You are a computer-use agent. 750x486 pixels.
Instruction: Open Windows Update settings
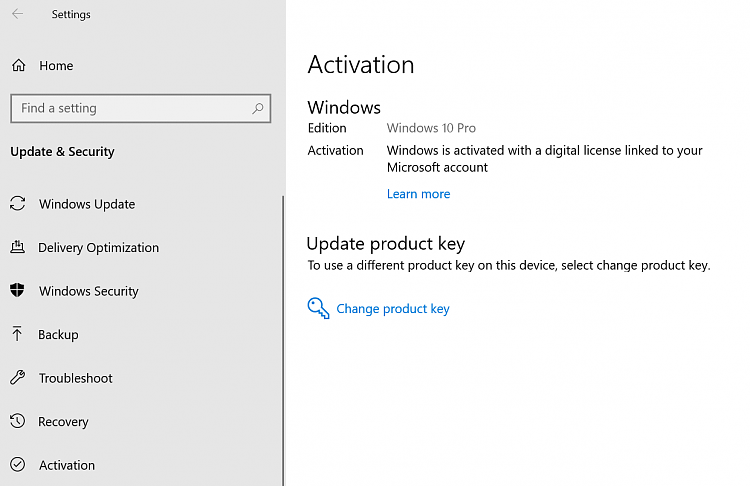87,204
